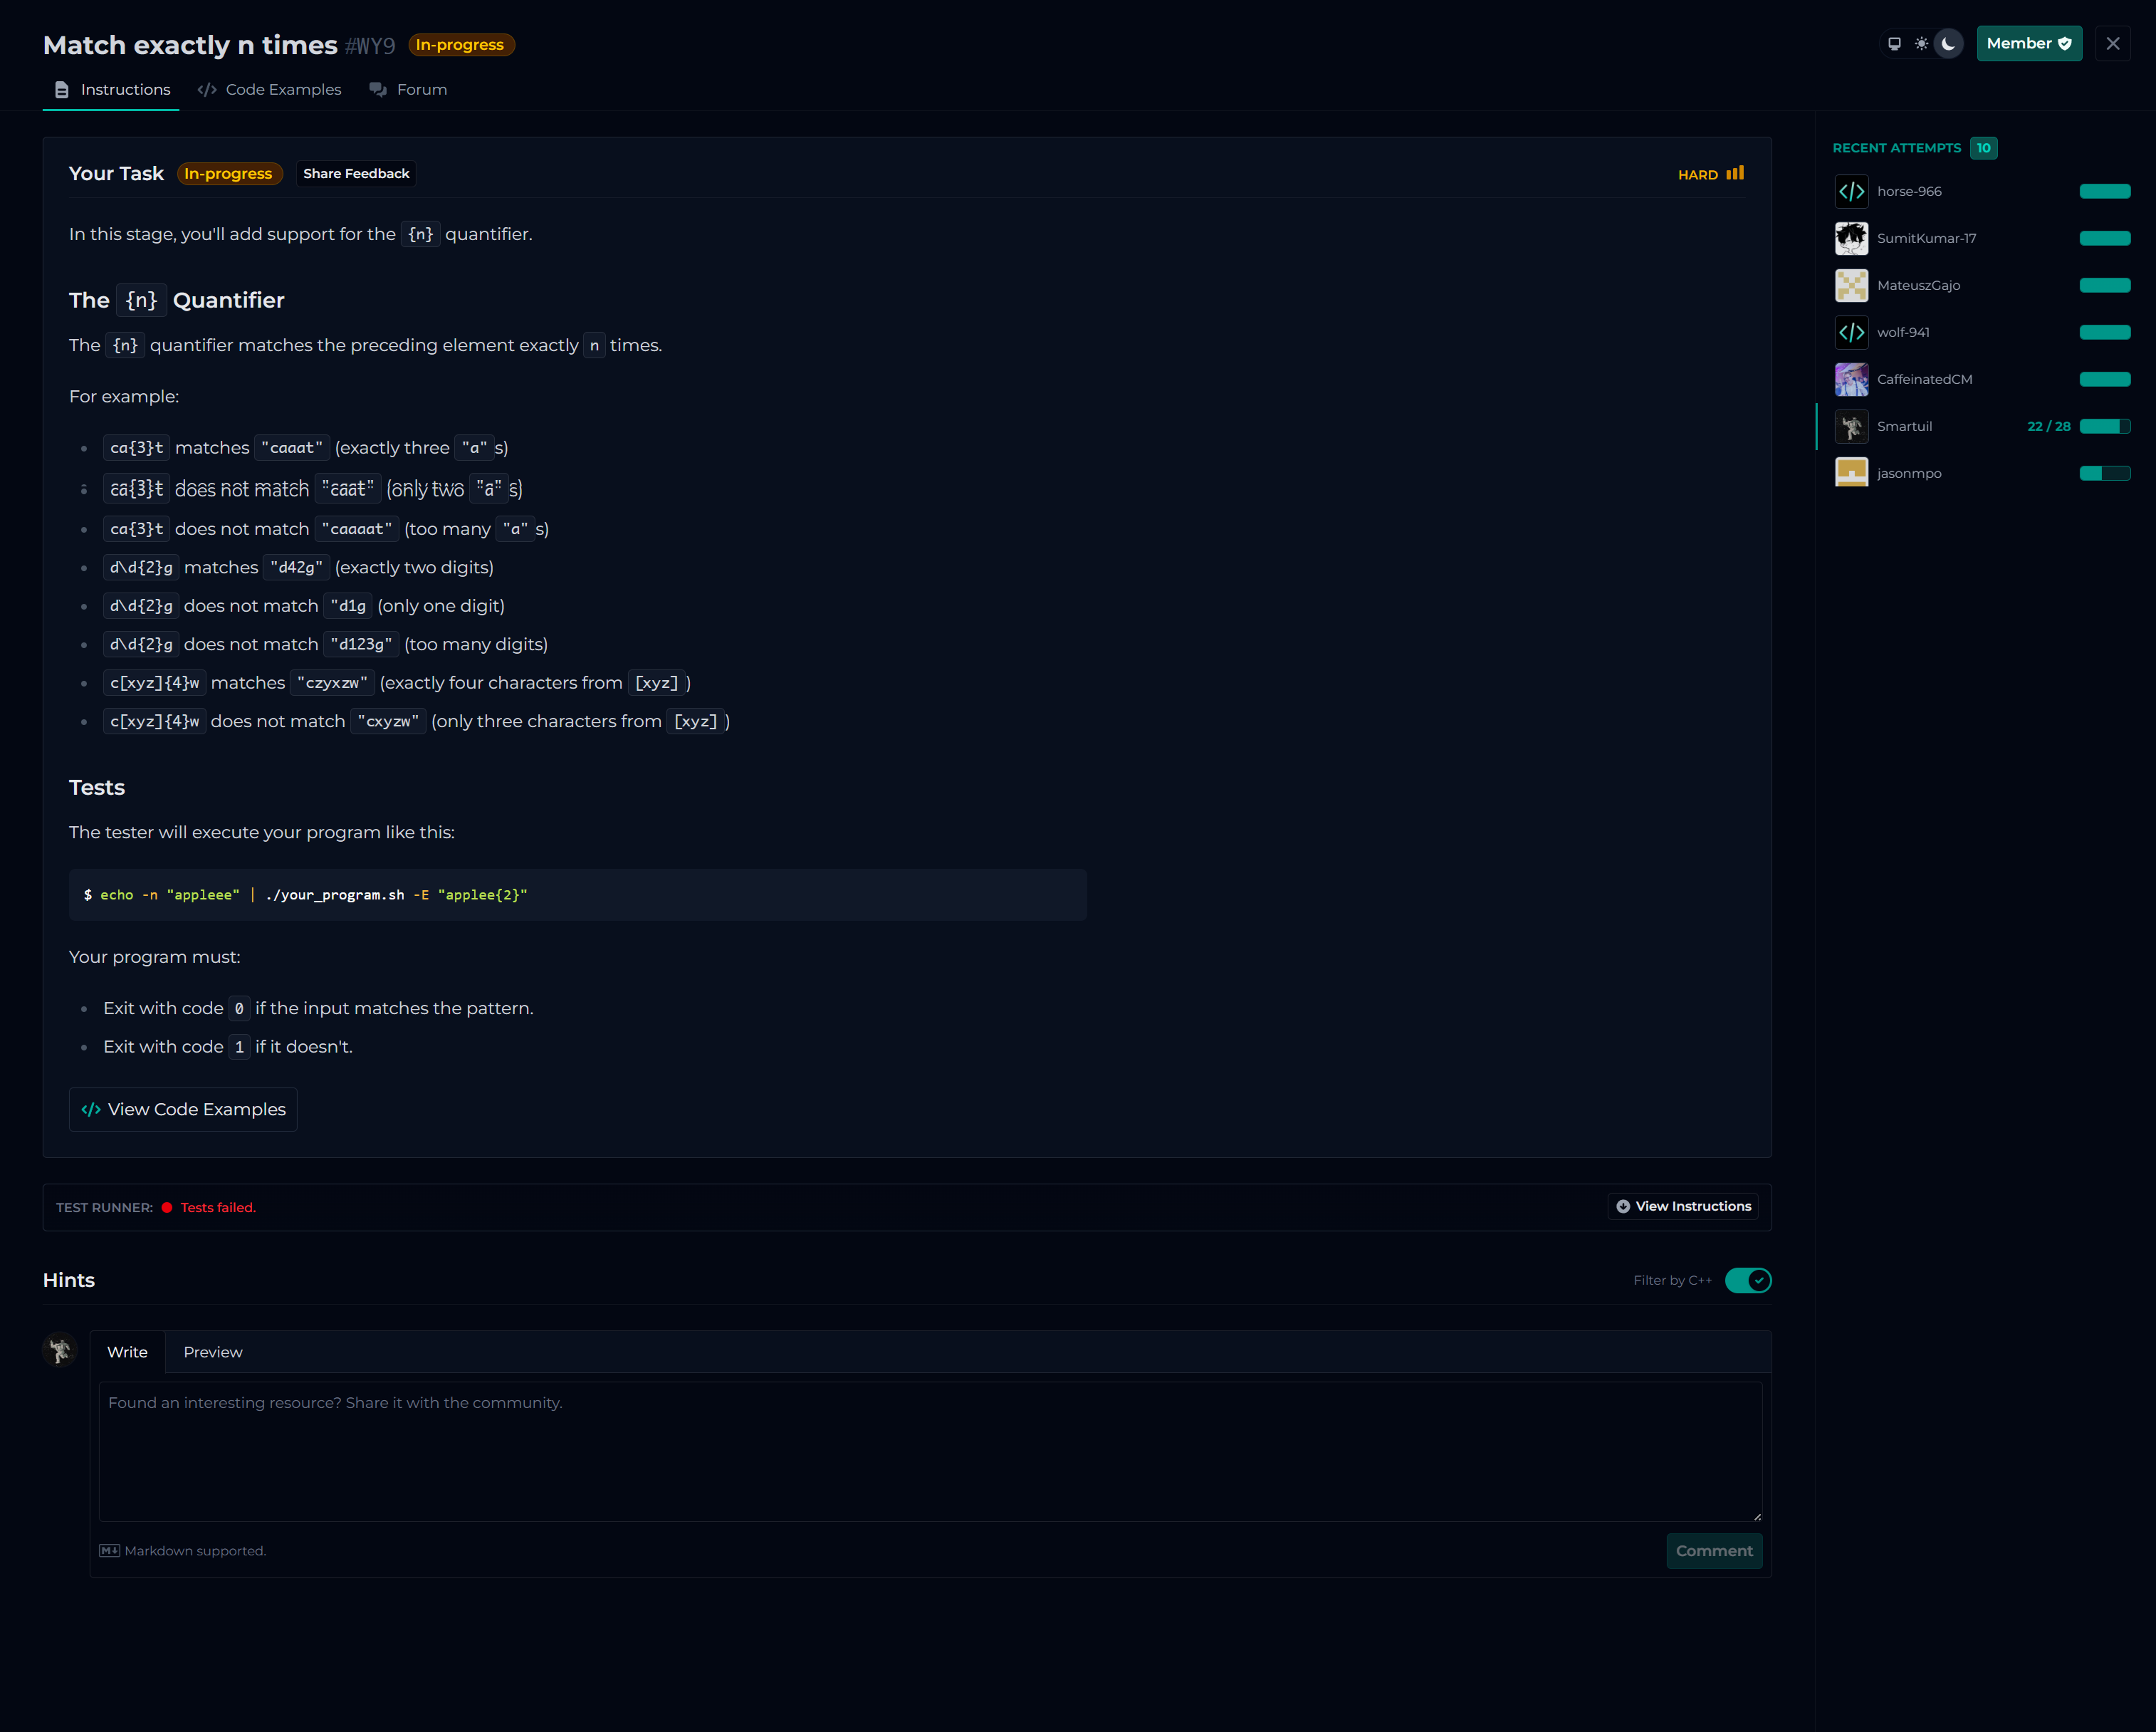2156x1732 pixels.
Task: Click jasonmpo's avatar icon
Action: pos(1851,473)
